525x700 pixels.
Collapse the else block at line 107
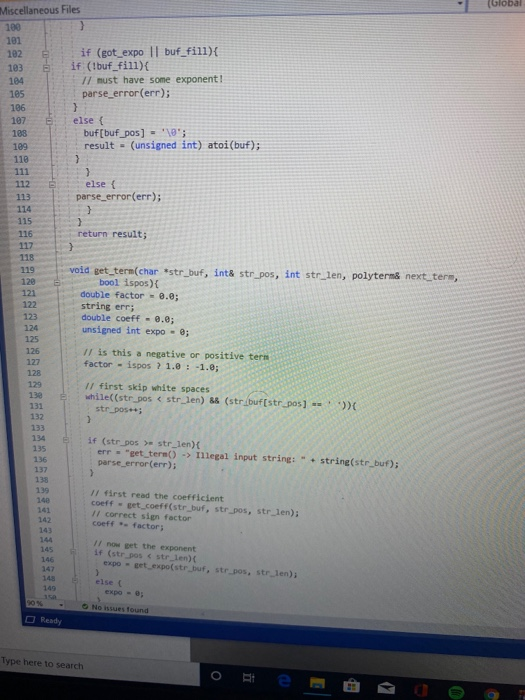(x=50, y=121)
